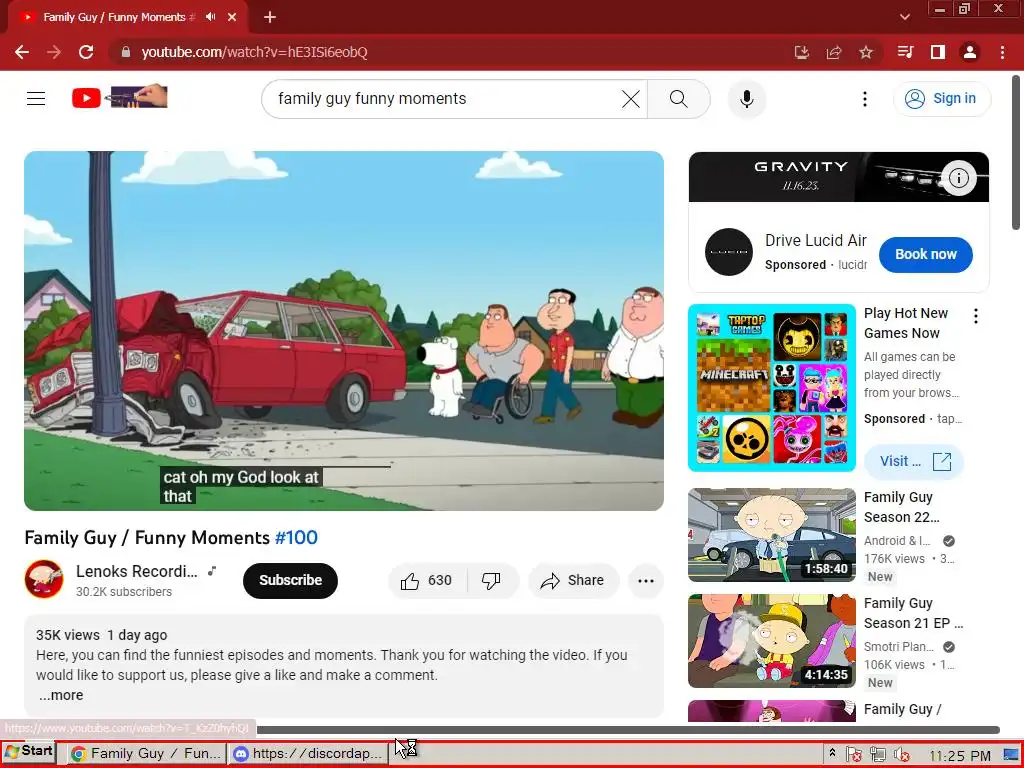The width and height of the screenshot is (1024, 768).
Task: Open Lenoks Recordings channel avatar
Action: 44,579
